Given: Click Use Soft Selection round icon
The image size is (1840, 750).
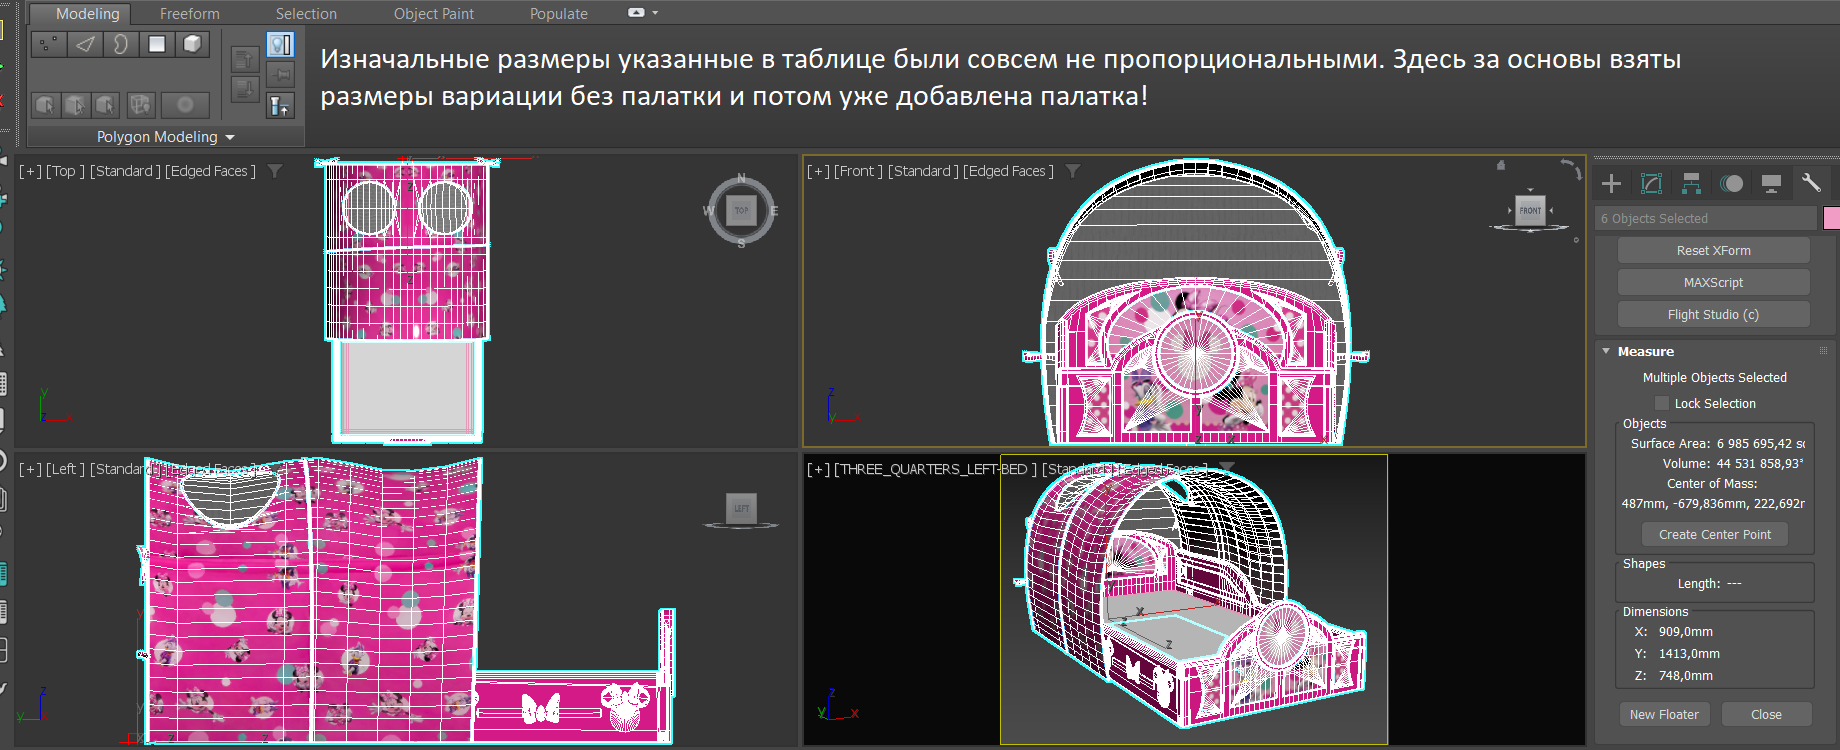Looking at the screenshot, I should (185, 105).
